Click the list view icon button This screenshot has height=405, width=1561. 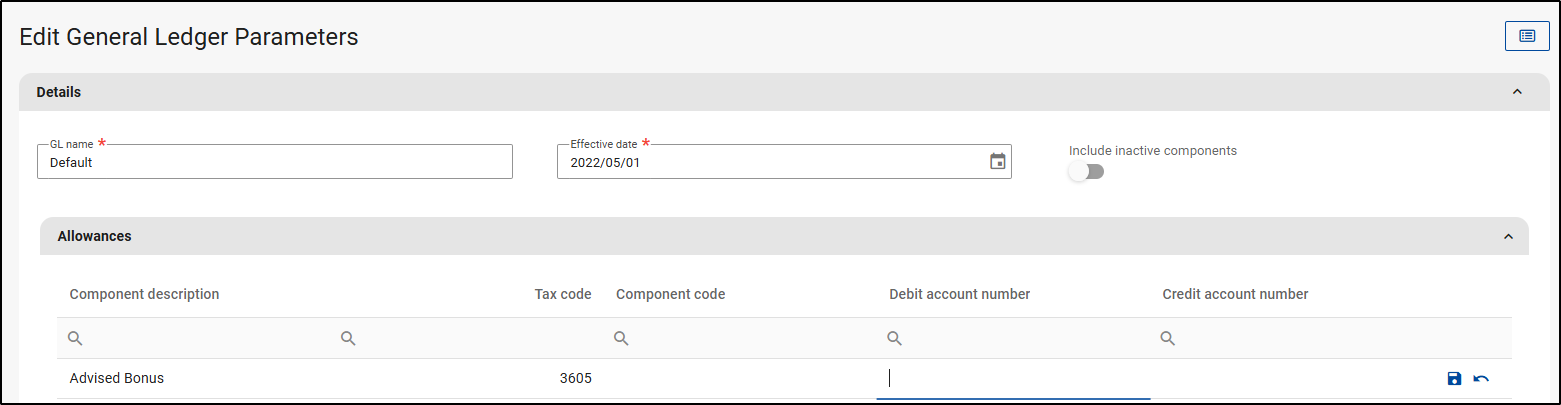[1527, 36]
